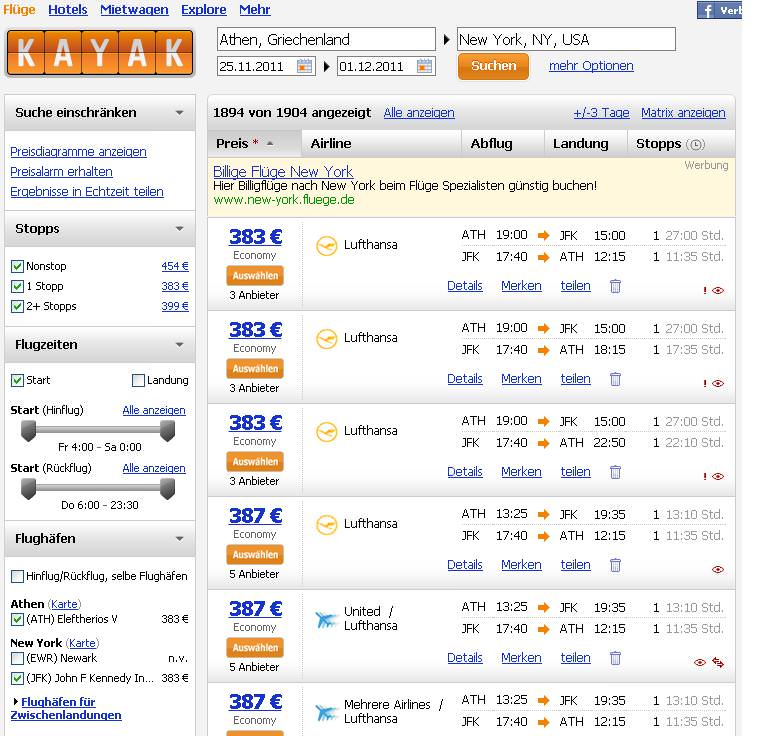
Task: Uncheck the 2+ Stopps filter
Action: tap(17, 307)
